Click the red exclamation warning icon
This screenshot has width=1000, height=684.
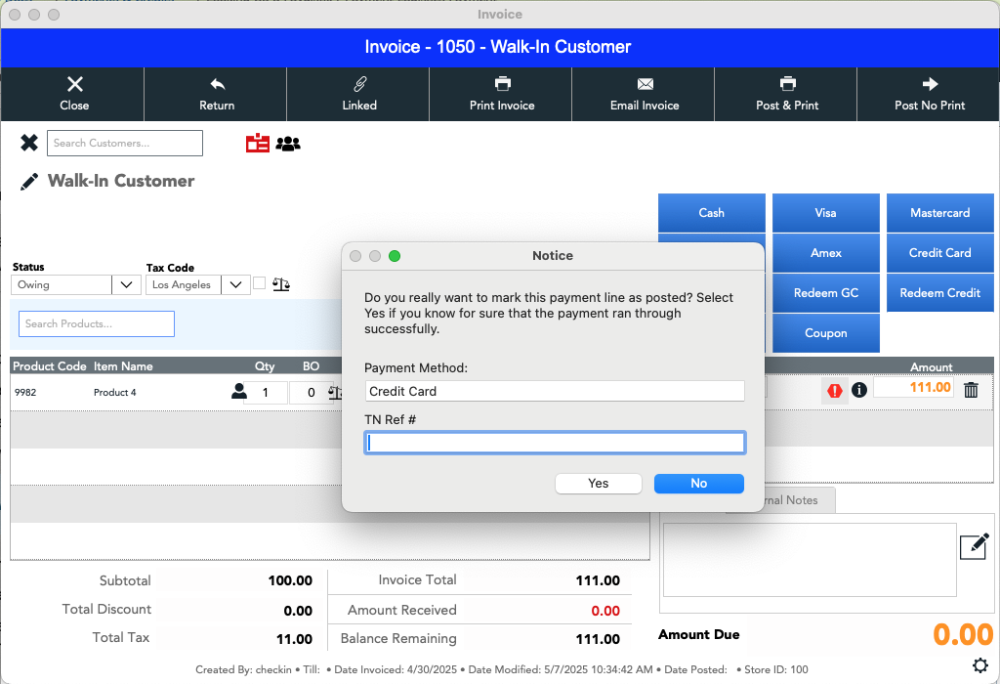(x=833, y=391)
